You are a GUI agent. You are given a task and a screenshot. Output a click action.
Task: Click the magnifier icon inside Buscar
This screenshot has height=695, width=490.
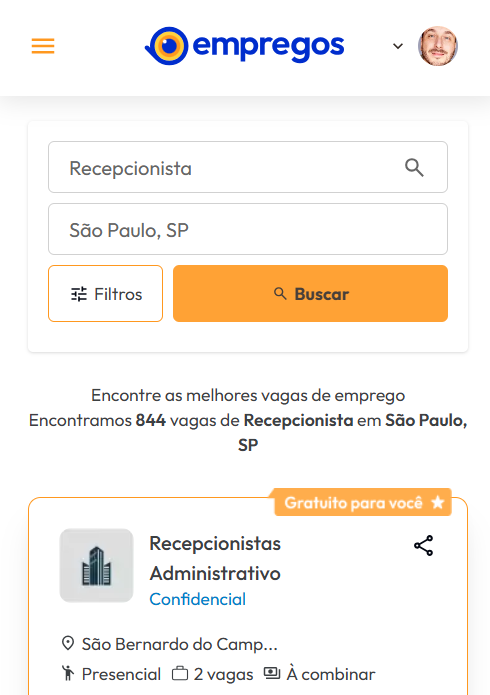[x=280, y=293]
